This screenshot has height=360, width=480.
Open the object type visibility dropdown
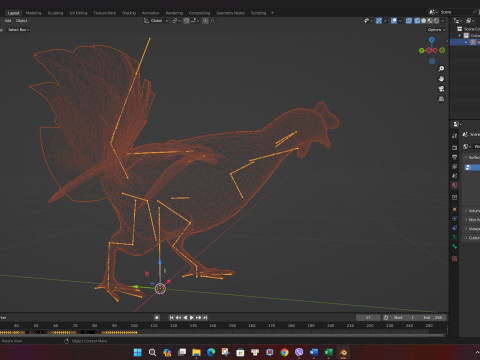[x=368, y=21]
